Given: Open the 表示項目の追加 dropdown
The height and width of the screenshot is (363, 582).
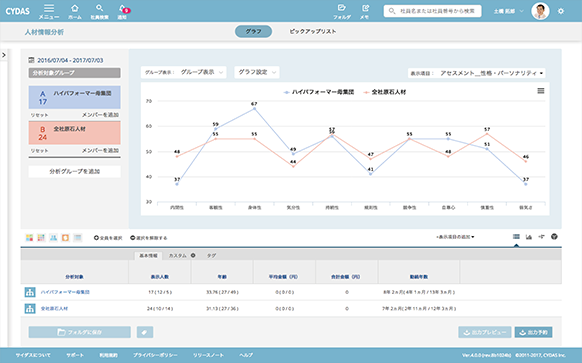Looking at the screenshot, I should pos(455,237).
